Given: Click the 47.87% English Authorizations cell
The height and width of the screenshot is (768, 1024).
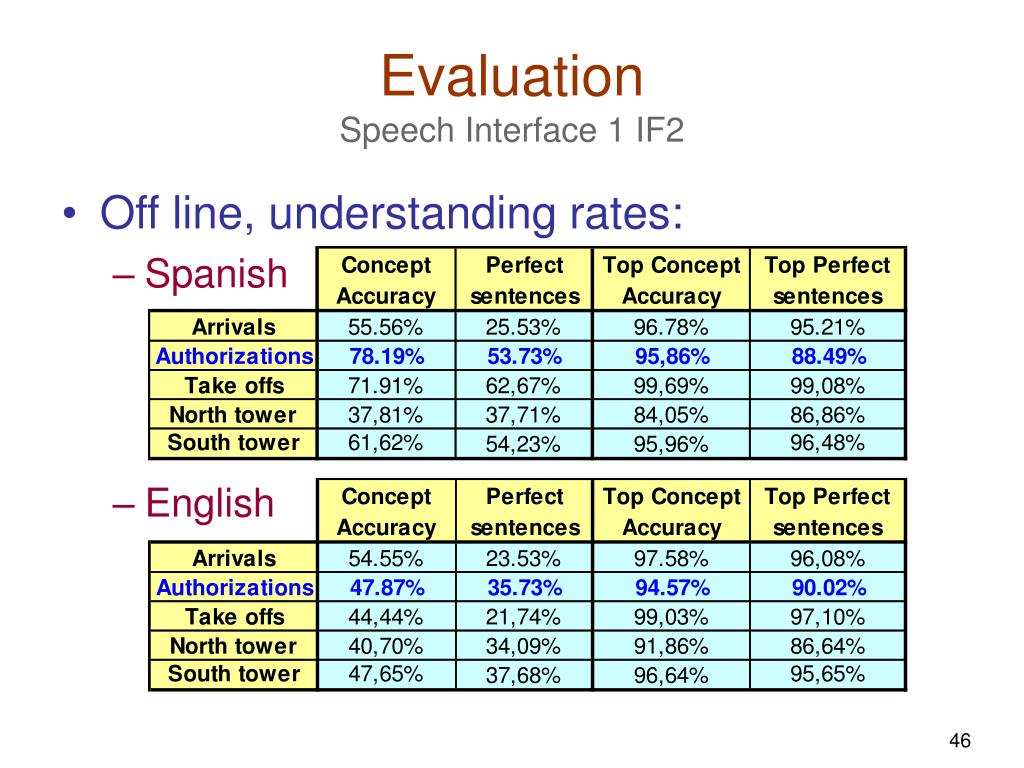Looking at the screenshot, I should (387, 588).
